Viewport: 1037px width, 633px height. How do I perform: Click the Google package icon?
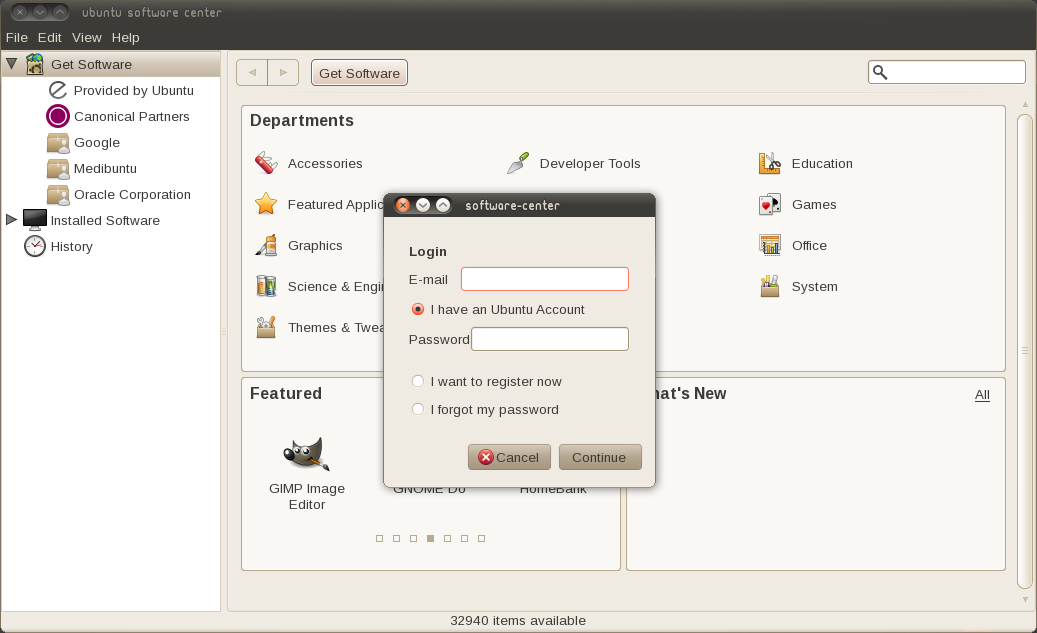click(x=58, y=142)
